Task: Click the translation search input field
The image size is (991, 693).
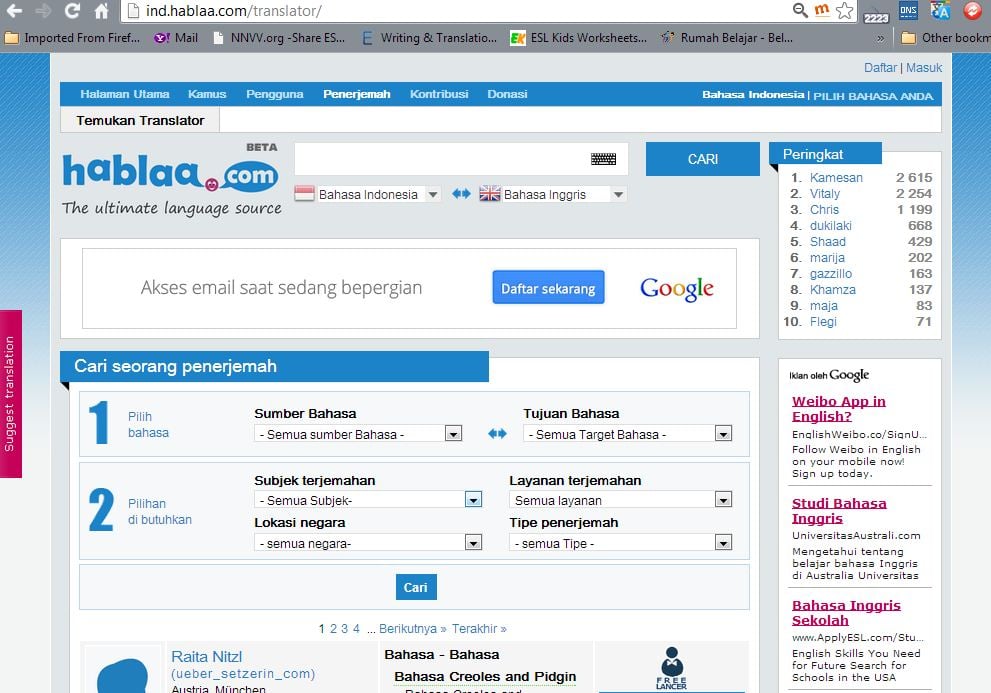Action: pyautogui.click(x=440, y=159)
